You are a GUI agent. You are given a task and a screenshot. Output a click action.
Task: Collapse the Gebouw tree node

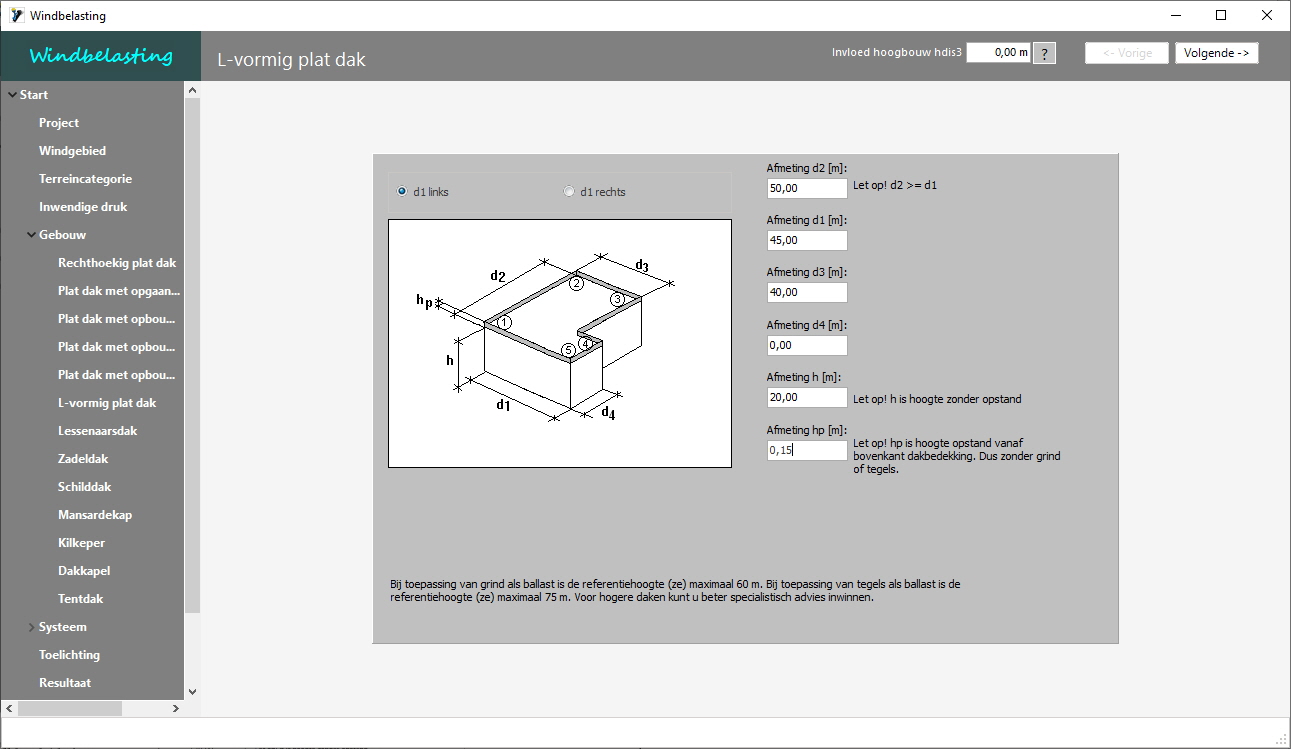31,235
